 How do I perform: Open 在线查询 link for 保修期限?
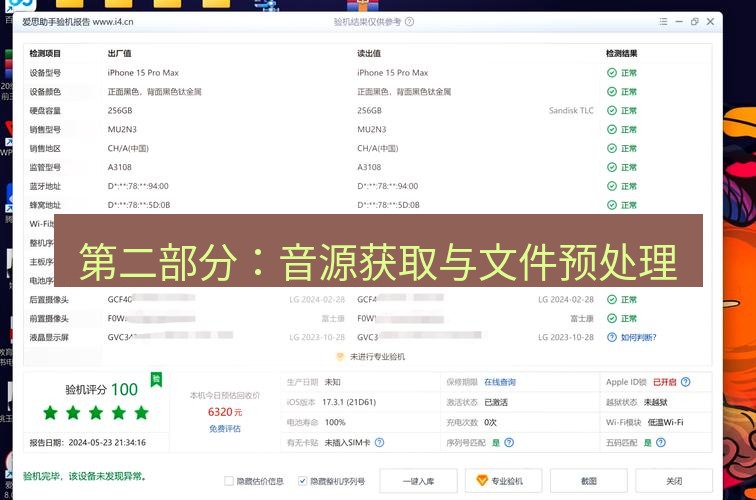coord(500,382)
